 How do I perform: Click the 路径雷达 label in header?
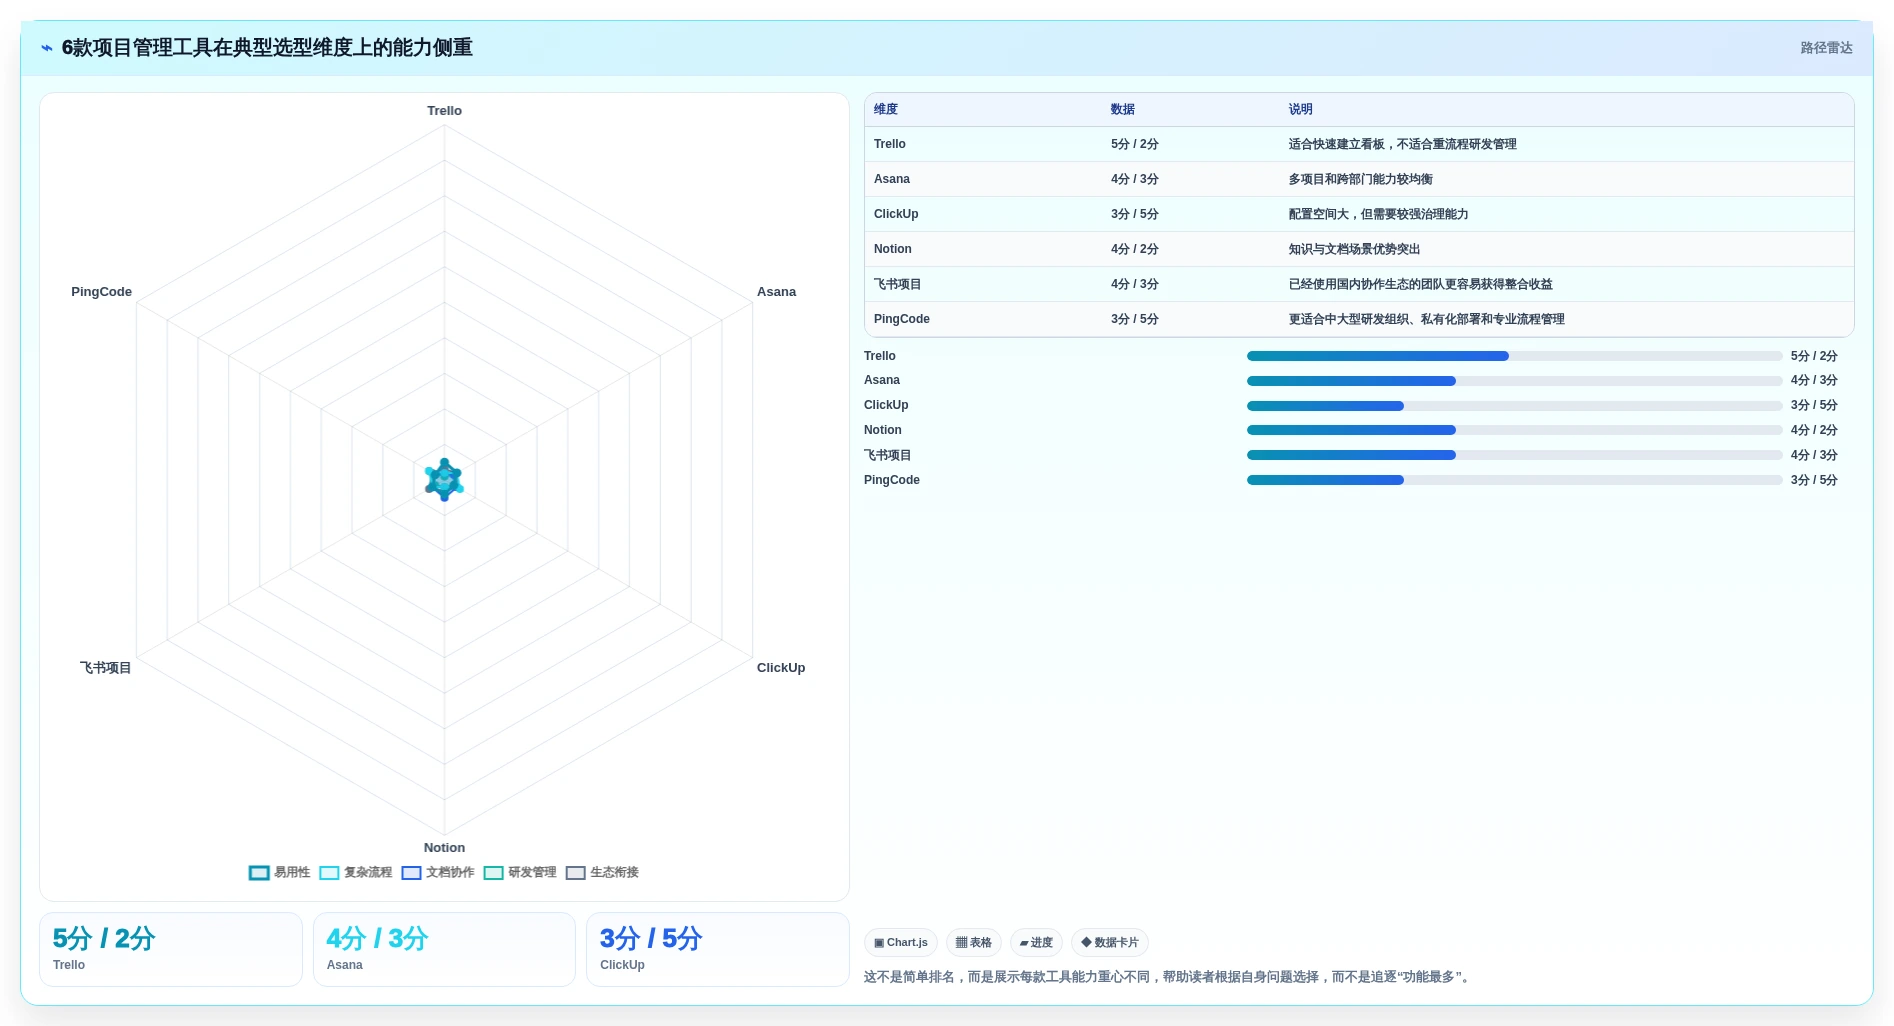(x=1826, y=48)
